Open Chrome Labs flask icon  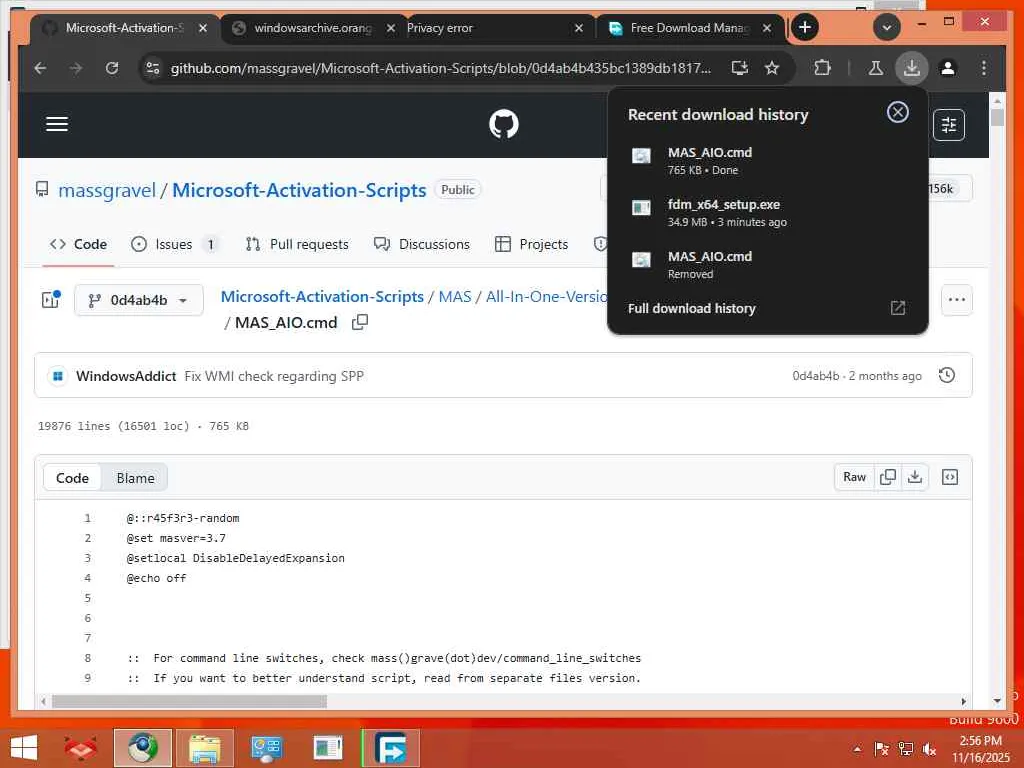[876, 68]
